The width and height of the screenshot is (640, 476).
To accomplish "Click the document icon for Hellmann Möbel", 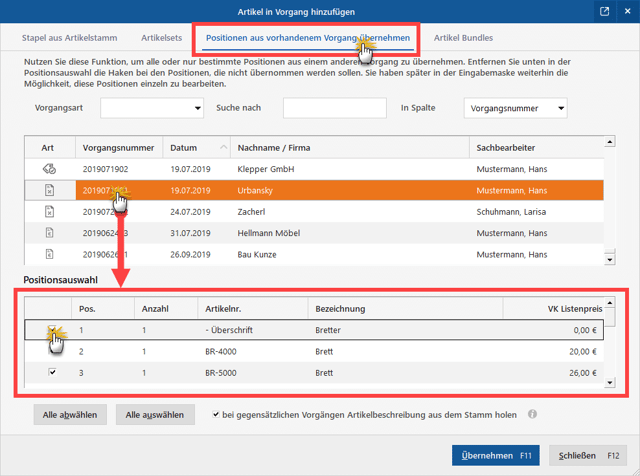I will (x=49, y=233).
